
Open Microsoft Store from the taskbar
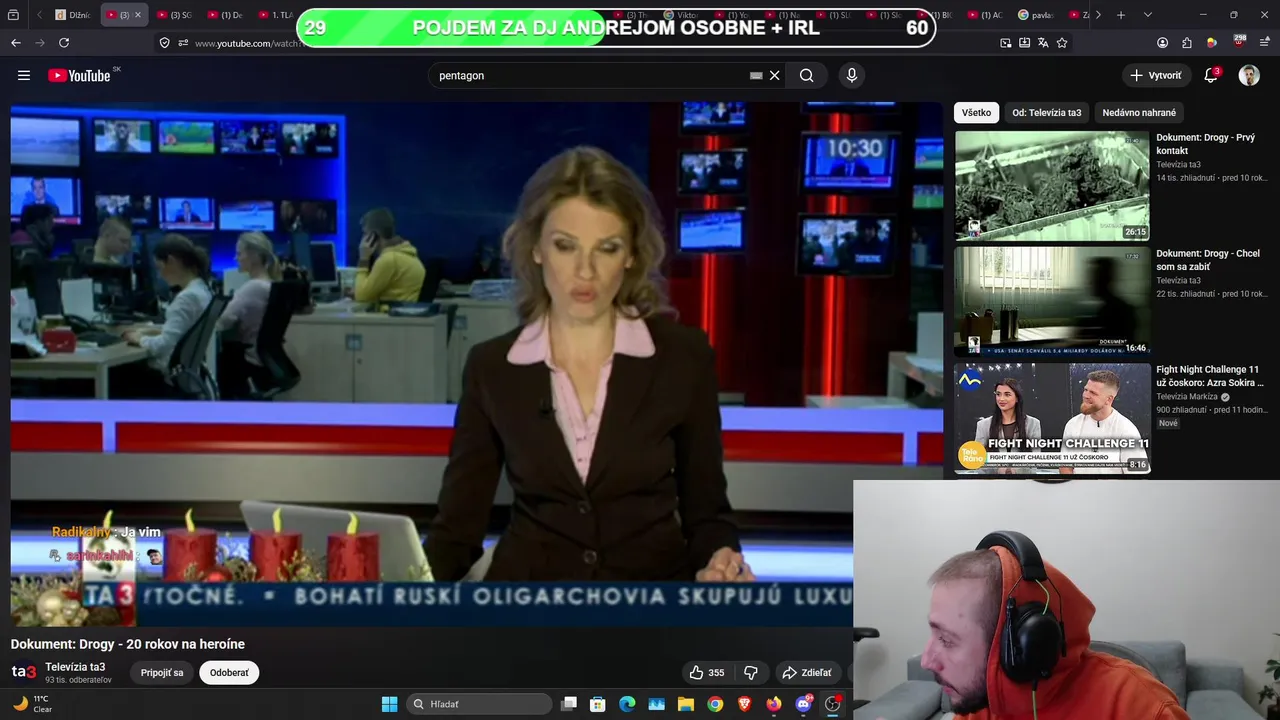598,704
